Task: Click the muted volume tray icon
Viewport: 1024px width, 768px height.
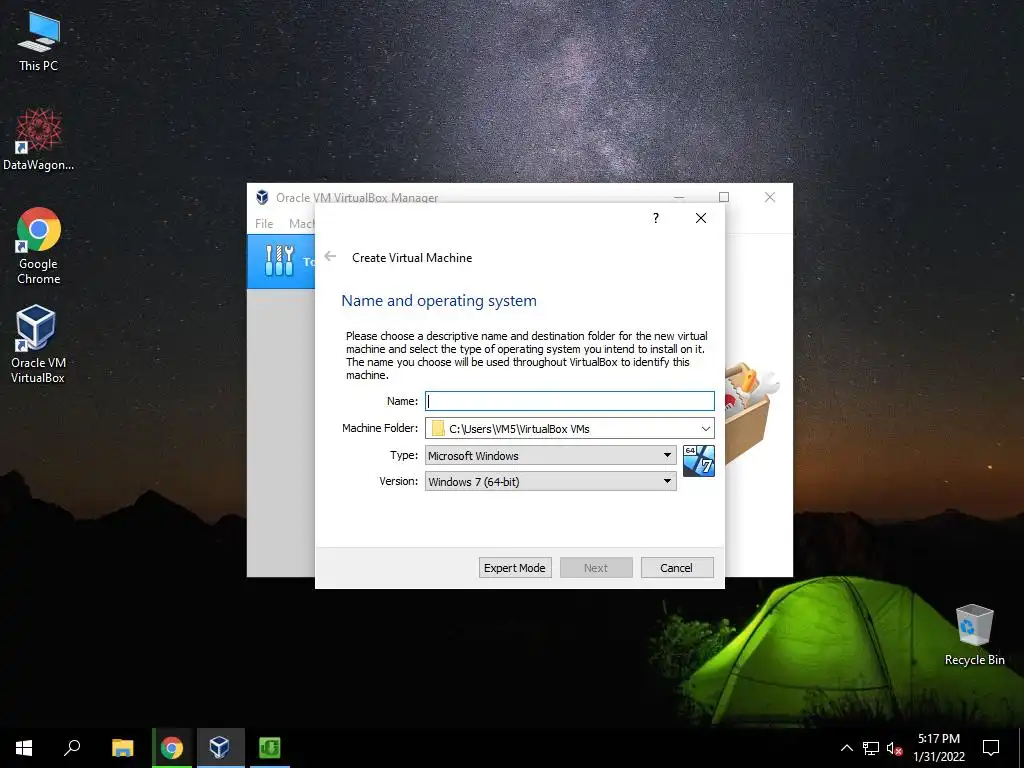Action: click(895, 748)
